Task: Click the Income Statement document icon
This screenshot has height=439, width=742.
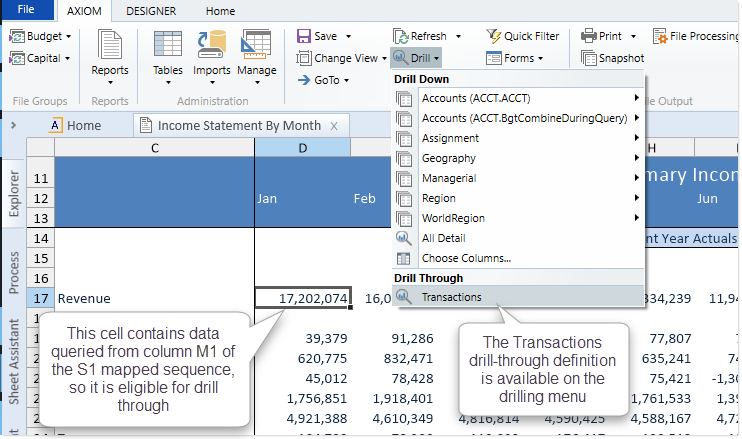Action: (x=146, y=125)
